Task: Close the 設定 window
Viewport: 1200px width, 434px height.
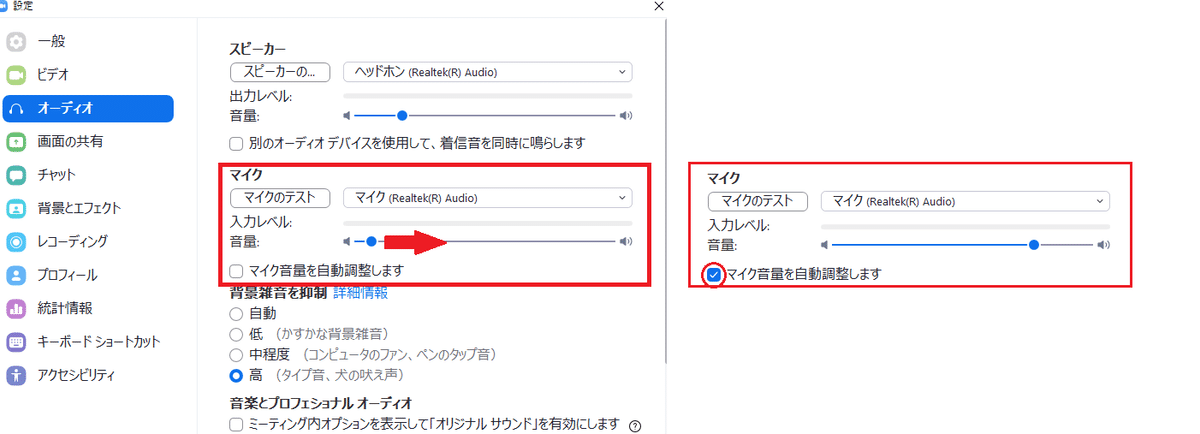Action: click(x=657, y=6)
